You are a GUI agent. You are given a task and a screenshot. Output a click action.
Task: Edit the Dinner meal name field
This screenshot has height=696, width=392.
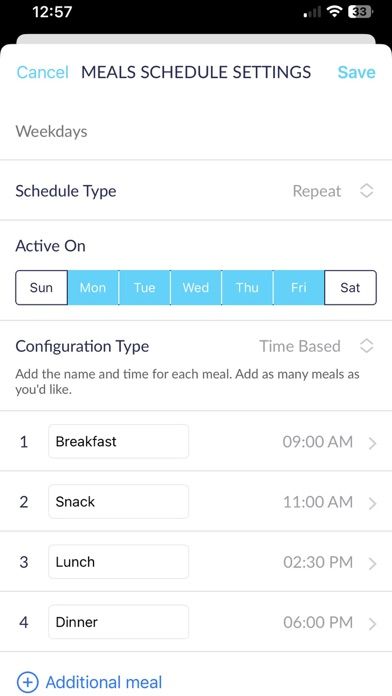(x=118, y=622)
